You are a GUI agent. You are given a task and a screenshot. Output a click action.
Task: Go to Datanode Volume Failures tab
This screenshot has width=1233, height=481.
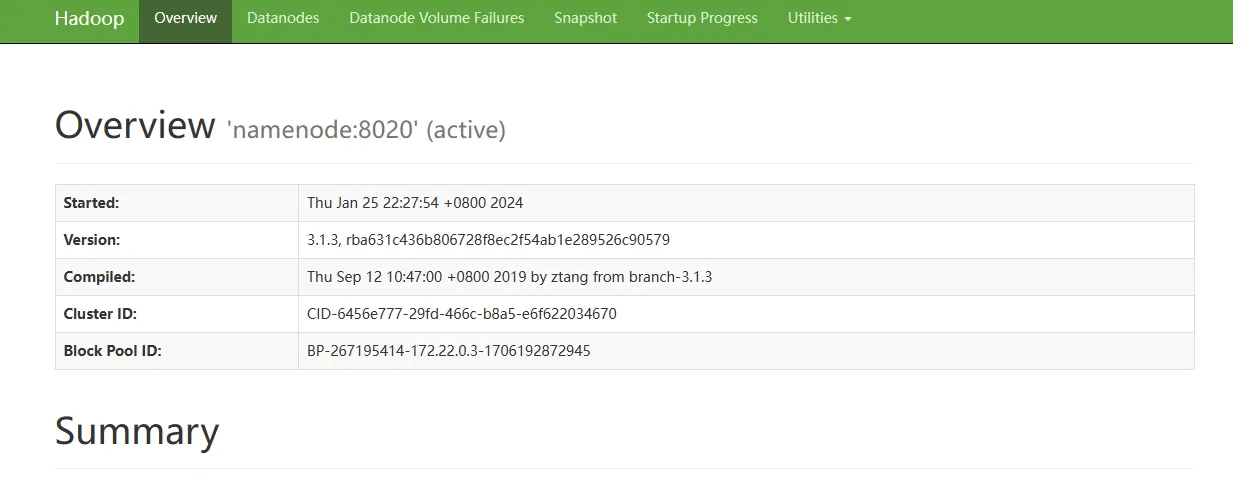[x=436, y=18]
